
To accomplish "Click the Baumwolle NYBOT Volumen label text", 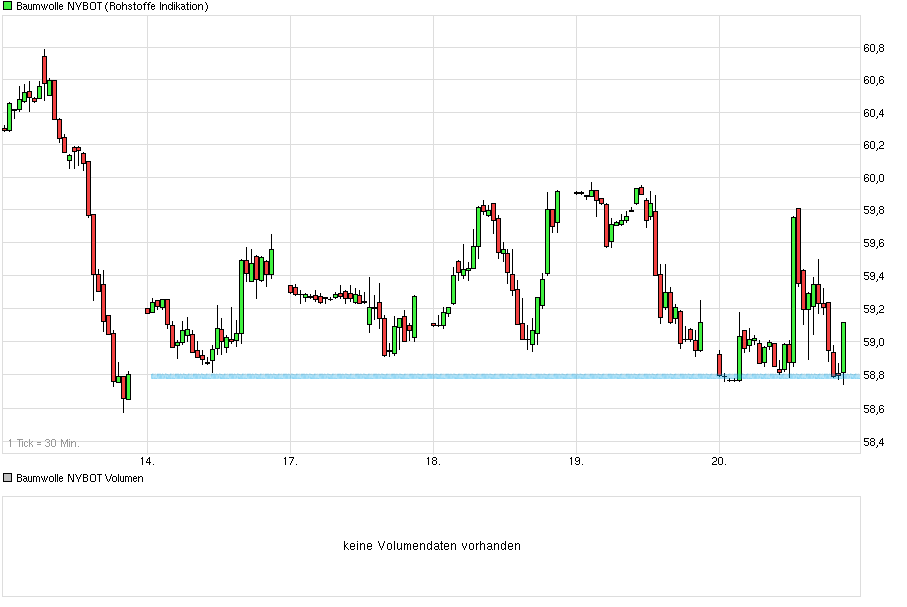I will coord(78,478).
